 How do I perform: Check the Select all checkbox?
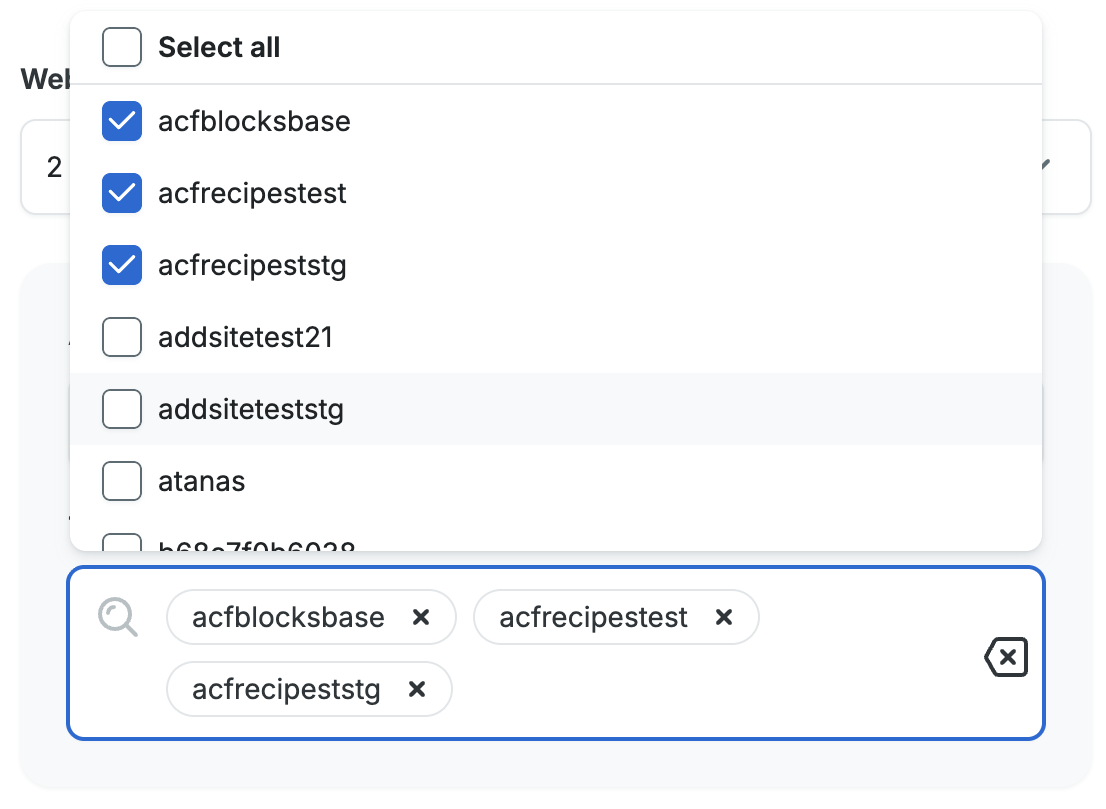pos(122,47)
